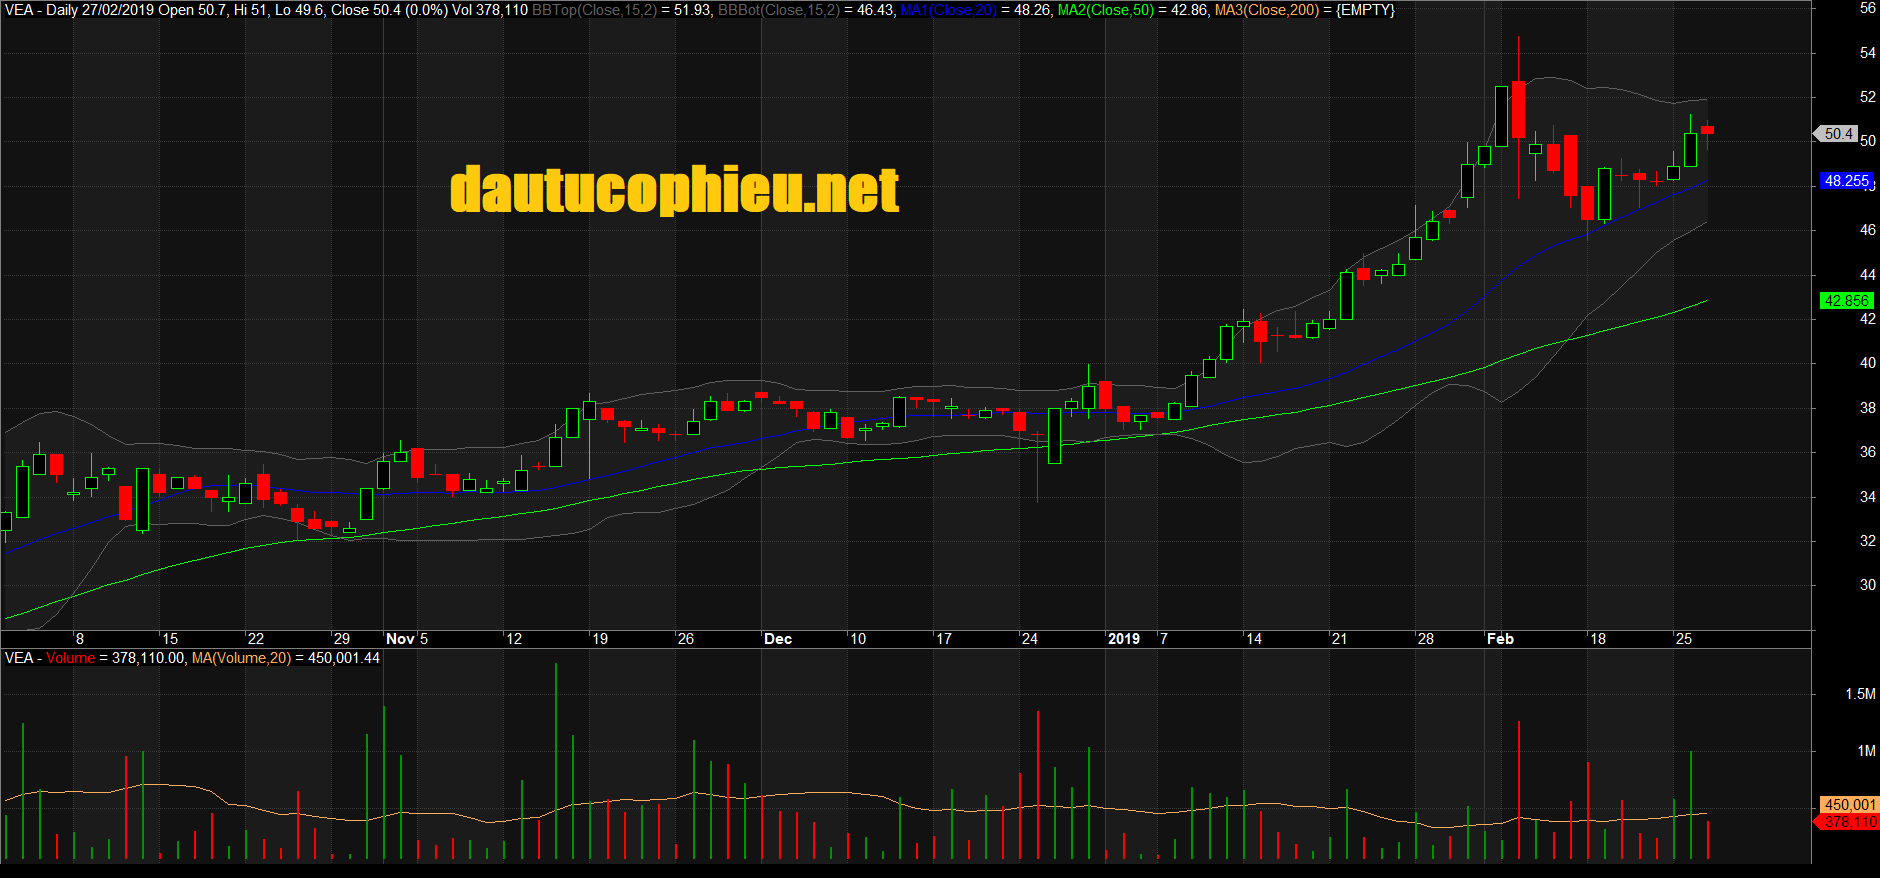Click the BBTop(Close,15,2) indicator label

[x=594, y=10]
